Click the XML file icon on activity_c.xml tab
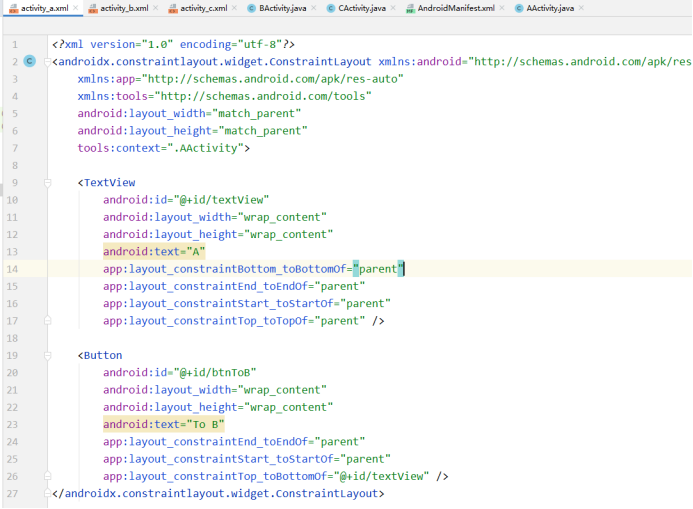This screenshot has width=693, height=509. point(173,8)
